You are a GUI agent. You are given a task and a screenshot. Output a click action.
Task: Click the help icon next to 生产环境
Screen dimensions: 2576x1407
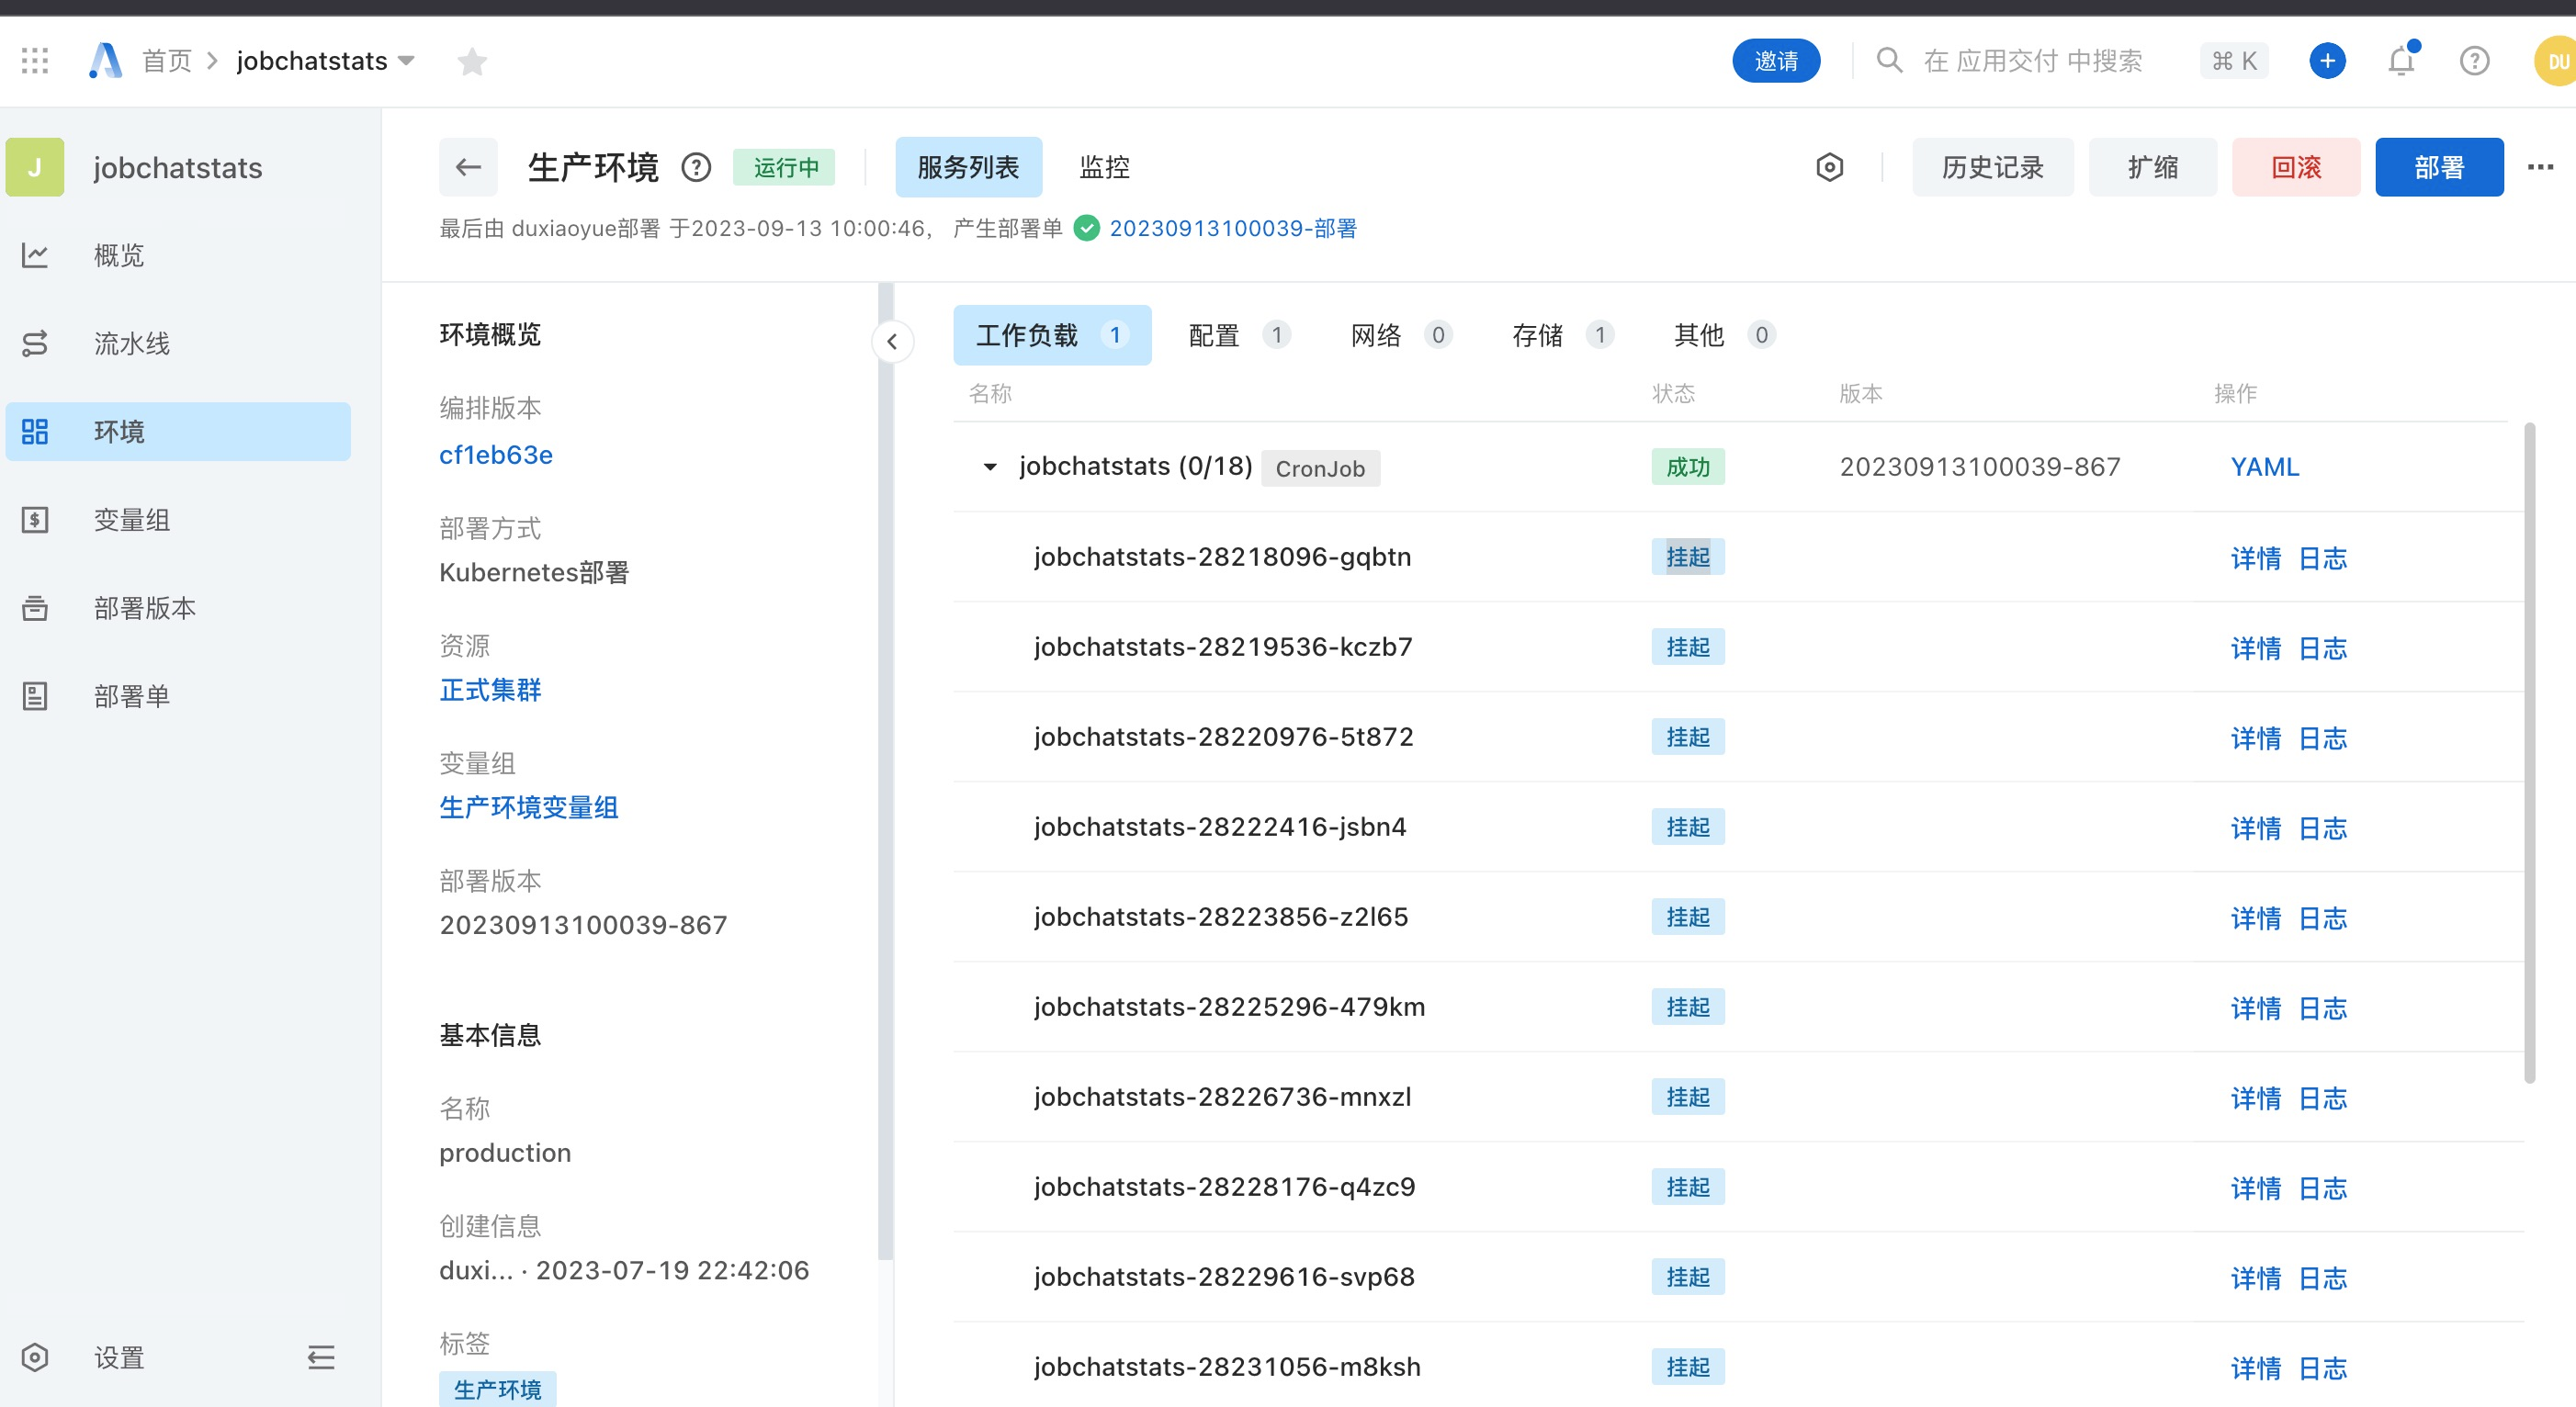696,167
